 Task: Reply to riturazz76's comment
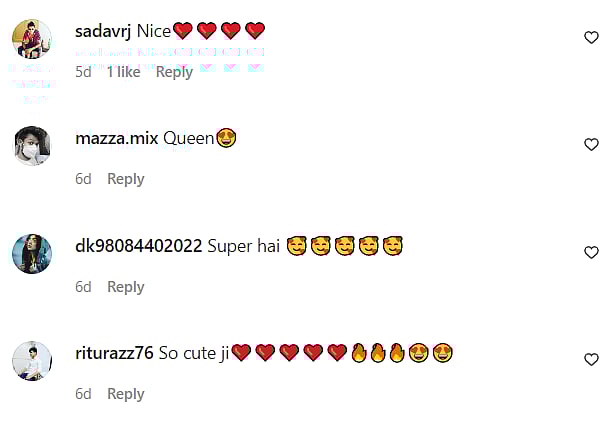tap(126, 394)
